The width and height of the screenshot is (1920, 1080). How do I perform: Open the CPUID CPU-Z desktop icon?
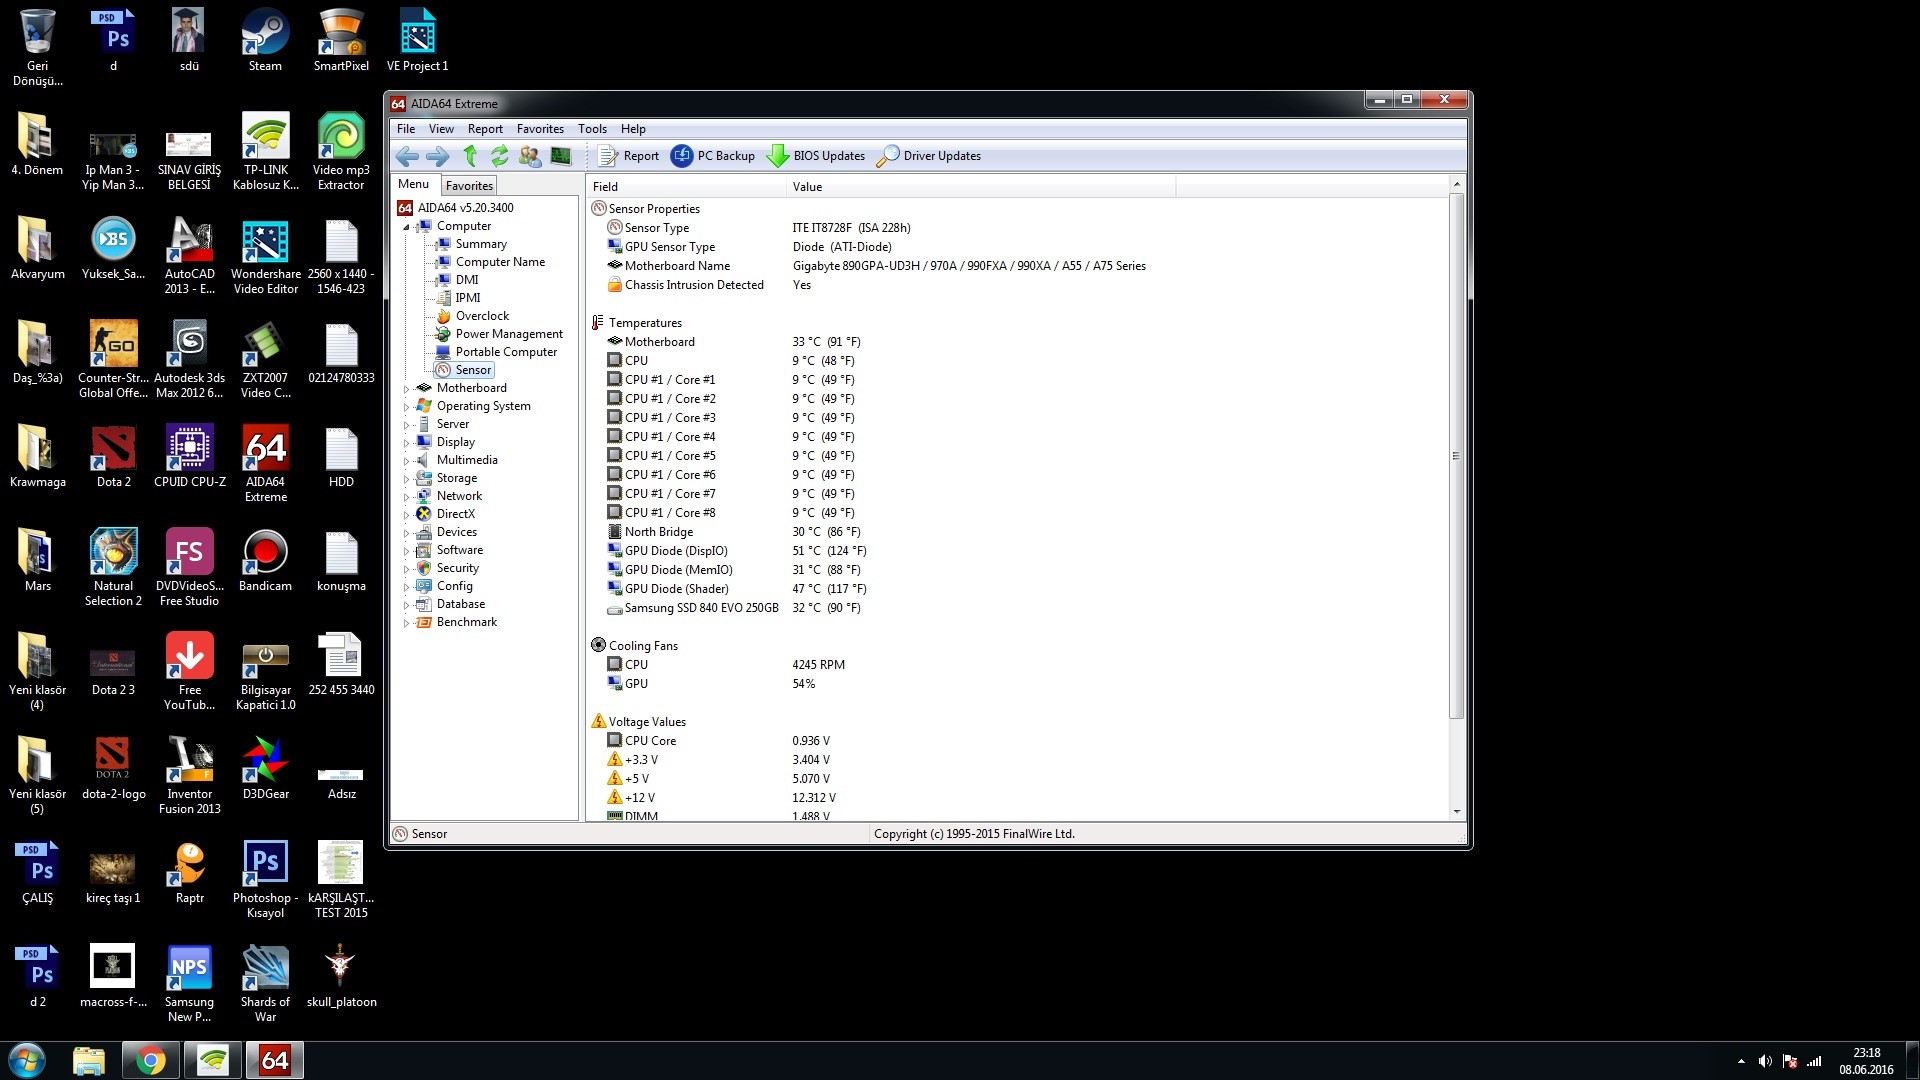(189, 457)
